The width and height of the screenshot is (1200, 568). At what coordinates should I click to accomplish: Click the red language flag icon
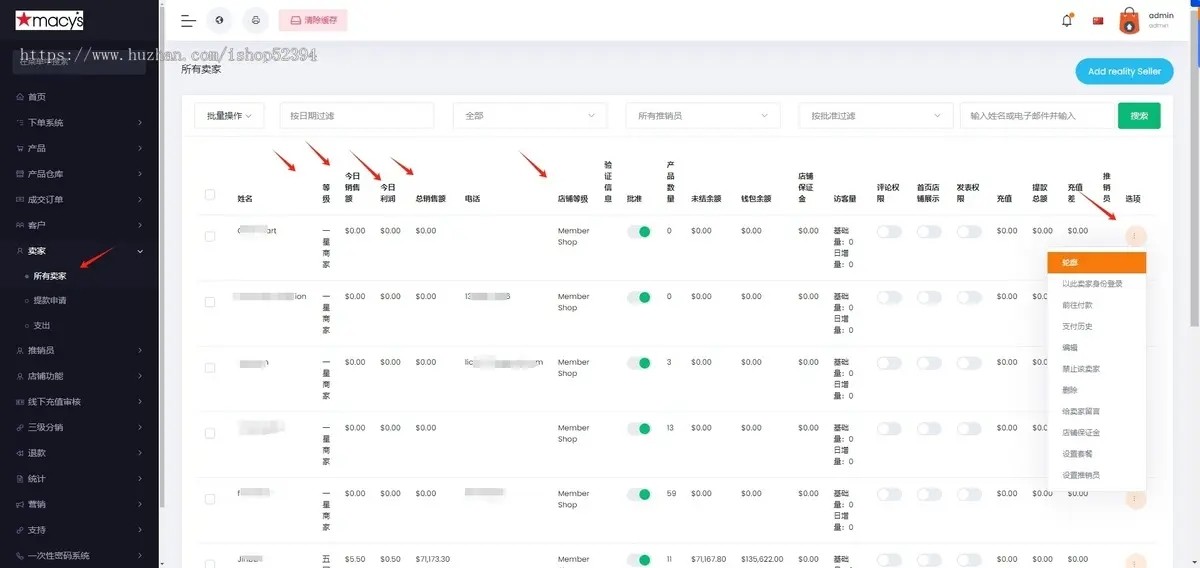[1098, 20]
